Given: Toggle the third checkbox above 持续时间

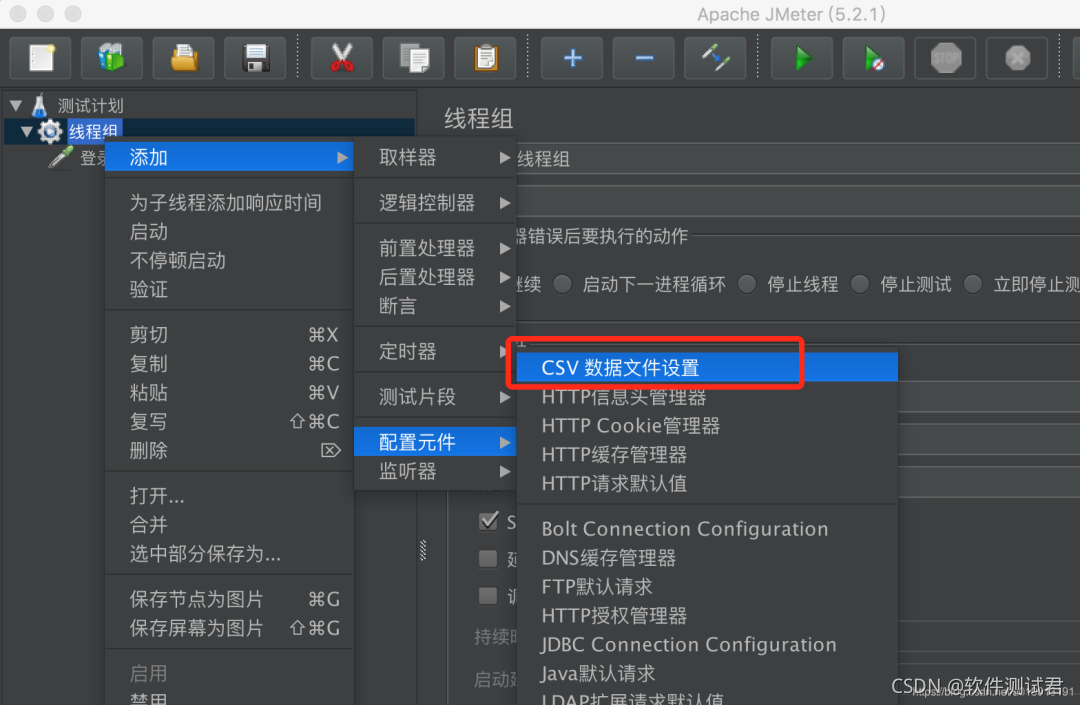Looking at the screenshot, I should click(488, 596).
